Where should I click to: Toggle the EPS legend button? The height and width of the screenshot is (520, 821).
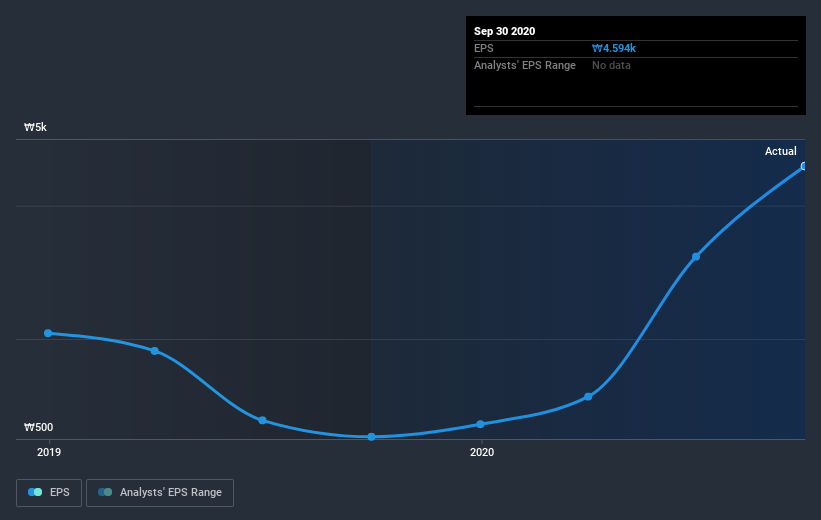click(x=49, y=493)
